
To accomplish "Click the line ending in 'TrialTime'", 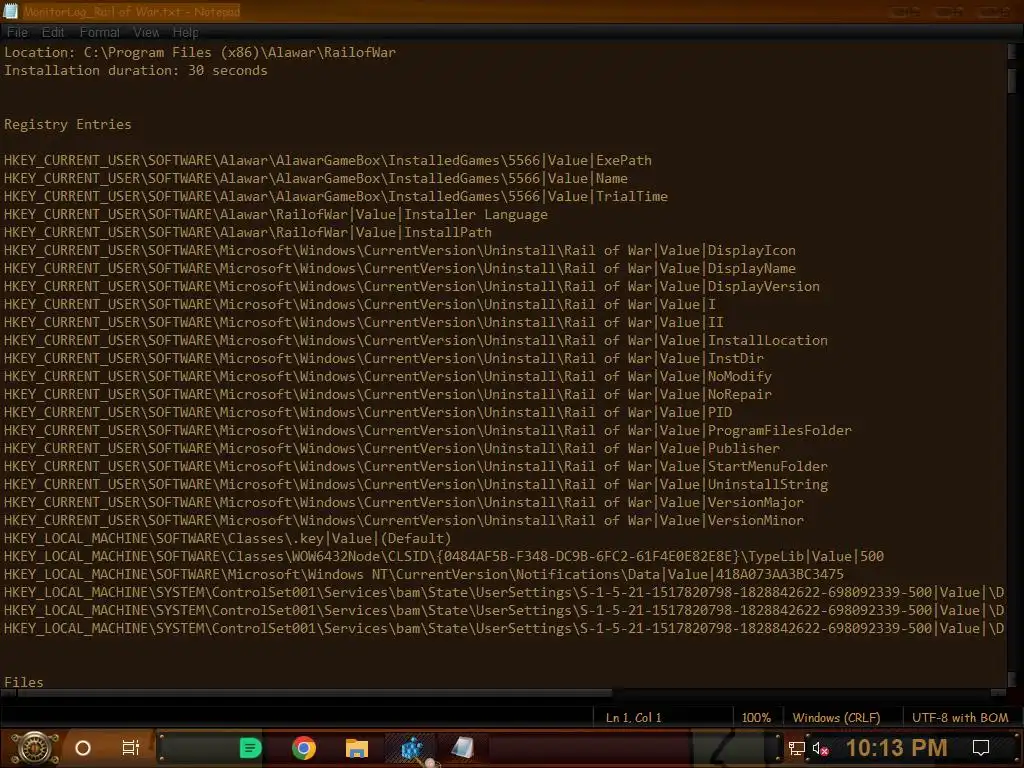I will click(x=336, y=197).
